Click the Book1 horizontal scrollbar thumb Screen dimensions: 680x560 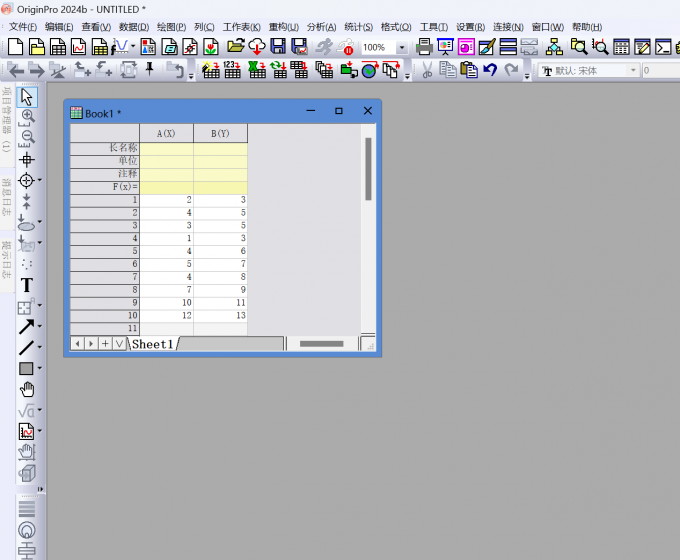click(x=321, y=344)
